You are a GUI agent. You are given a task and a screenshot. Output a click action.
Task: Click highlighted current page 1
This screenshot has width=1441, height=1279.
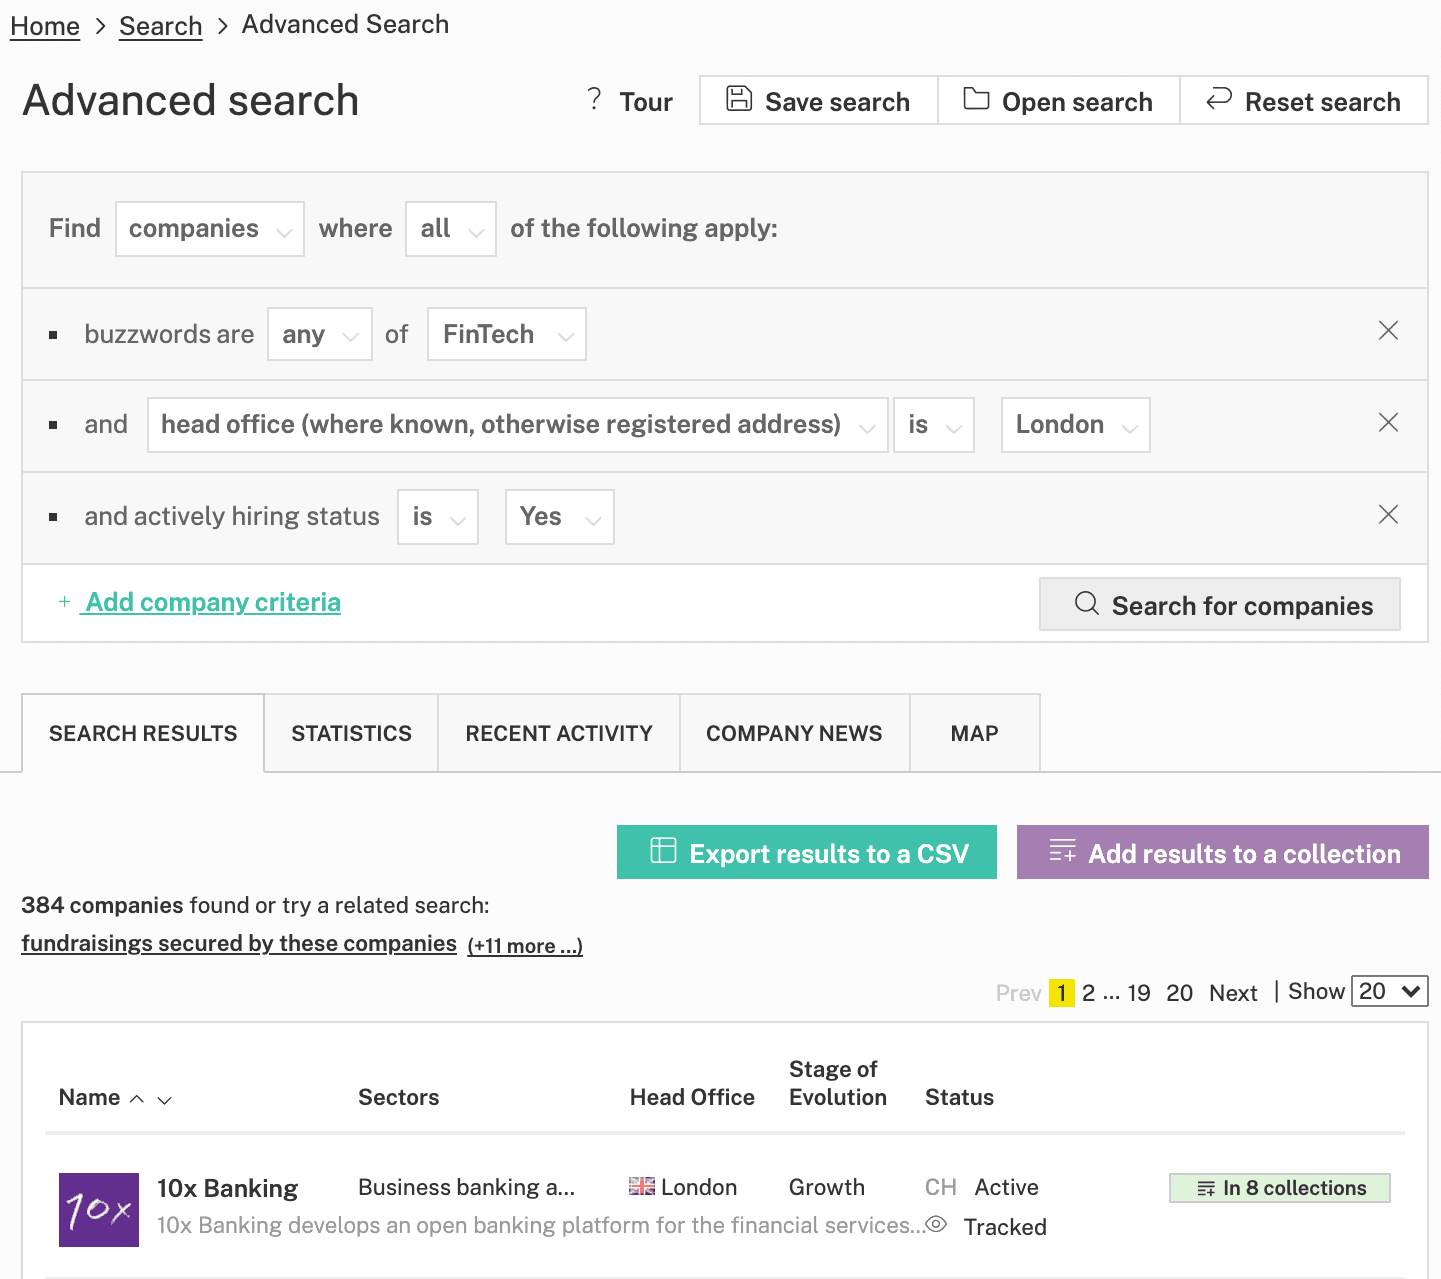pyautogui.click(x=1062, y=993)
